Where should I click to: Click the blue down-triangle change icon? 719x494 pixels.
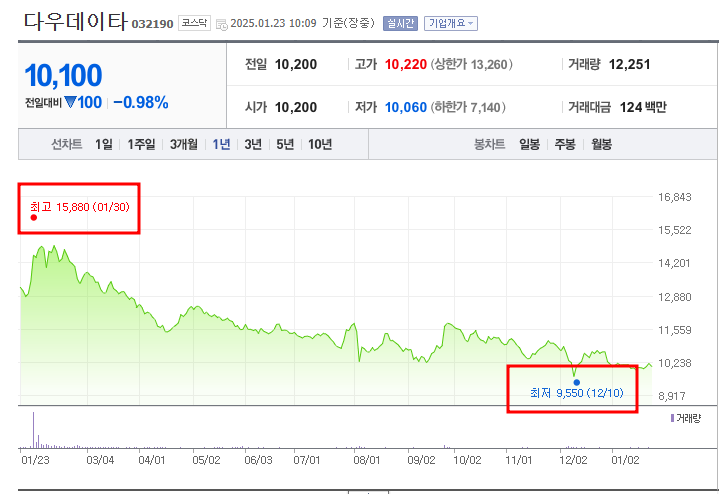(70, 102)
